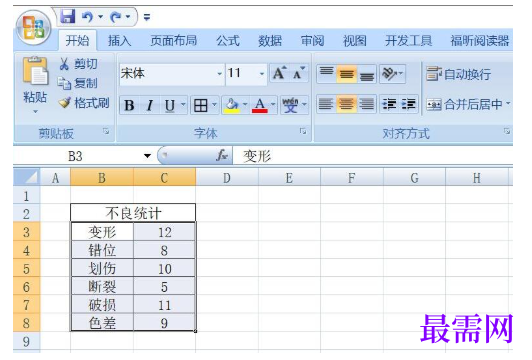The width and height of the screenshot is (532, 360).
Task: Toggle center horizontal alignment
Action: coord(346,104)
